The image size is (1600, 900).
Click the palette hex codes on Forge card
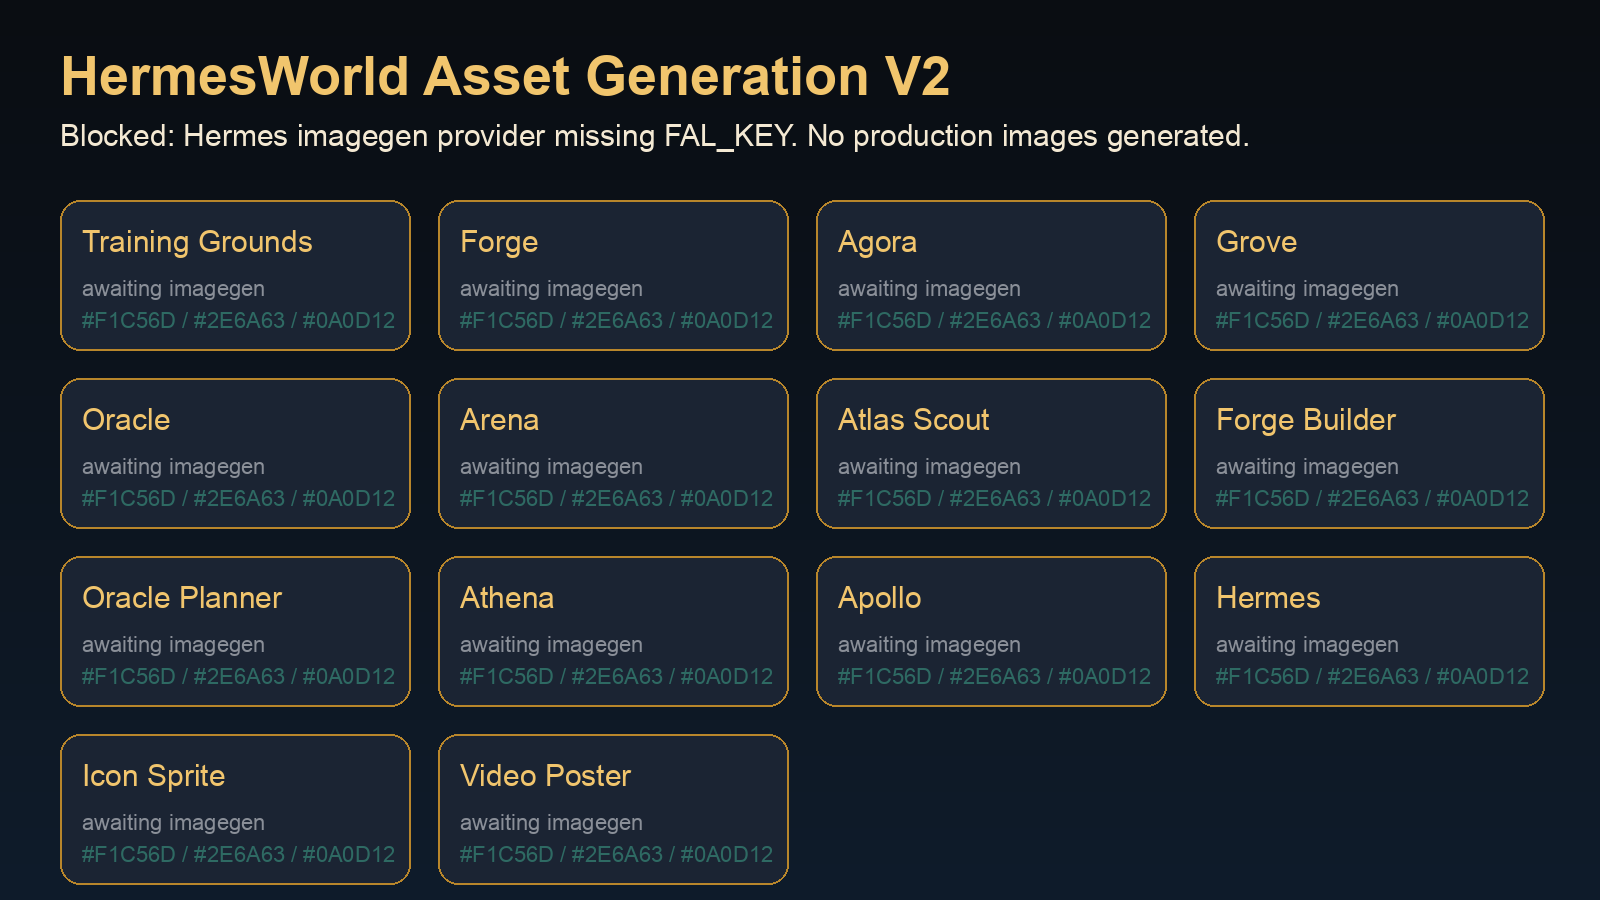pyautogui.click(x=616, y=321)
